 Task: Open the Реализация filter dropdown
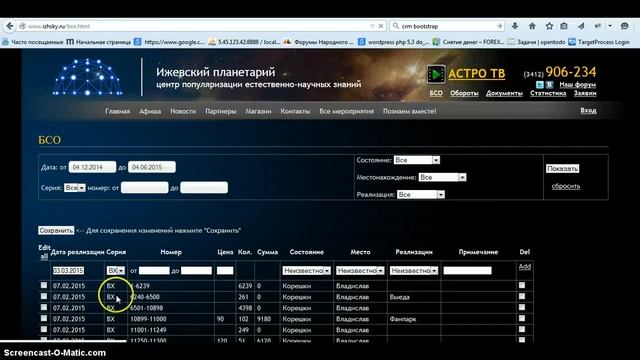[420, 194]
